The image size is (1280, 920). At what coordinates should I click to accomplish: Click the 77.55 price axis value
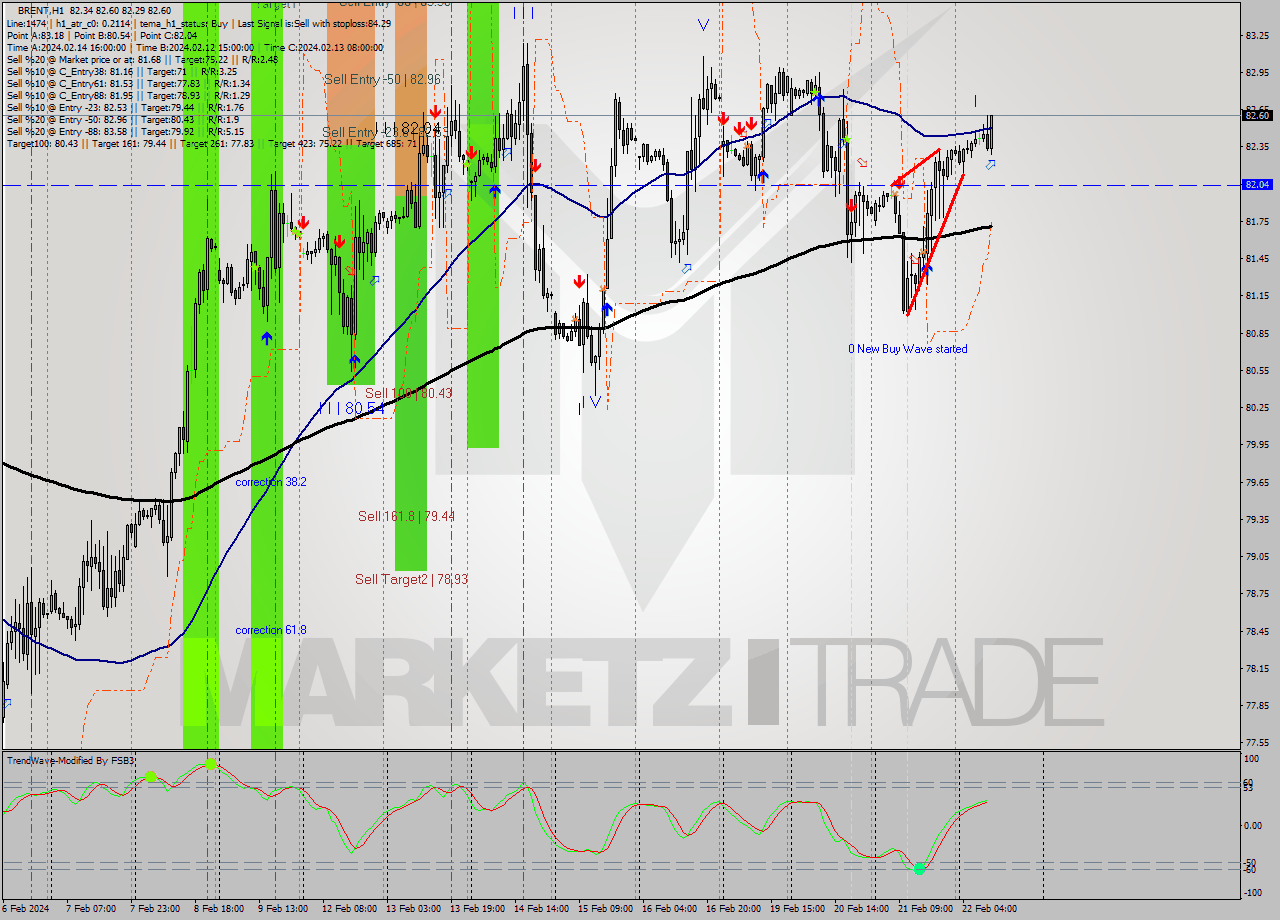(1258, 743)
